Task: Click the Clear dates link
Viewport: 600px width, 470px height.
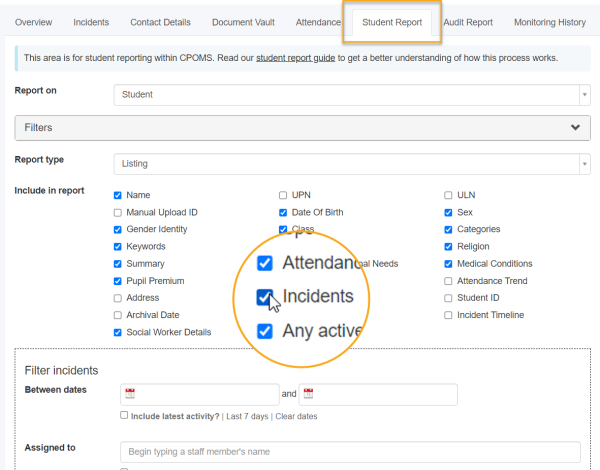Action: pos(296,416)
